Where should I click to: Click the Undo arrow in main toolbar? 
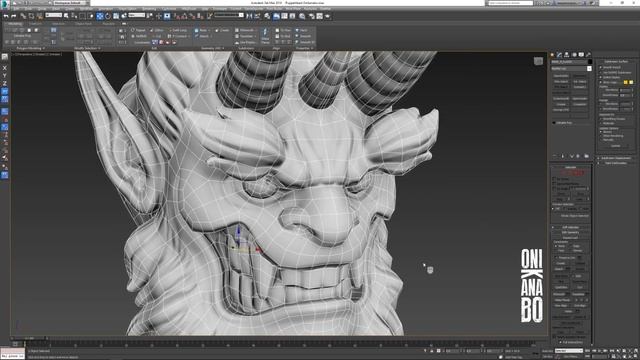point(6,16)
